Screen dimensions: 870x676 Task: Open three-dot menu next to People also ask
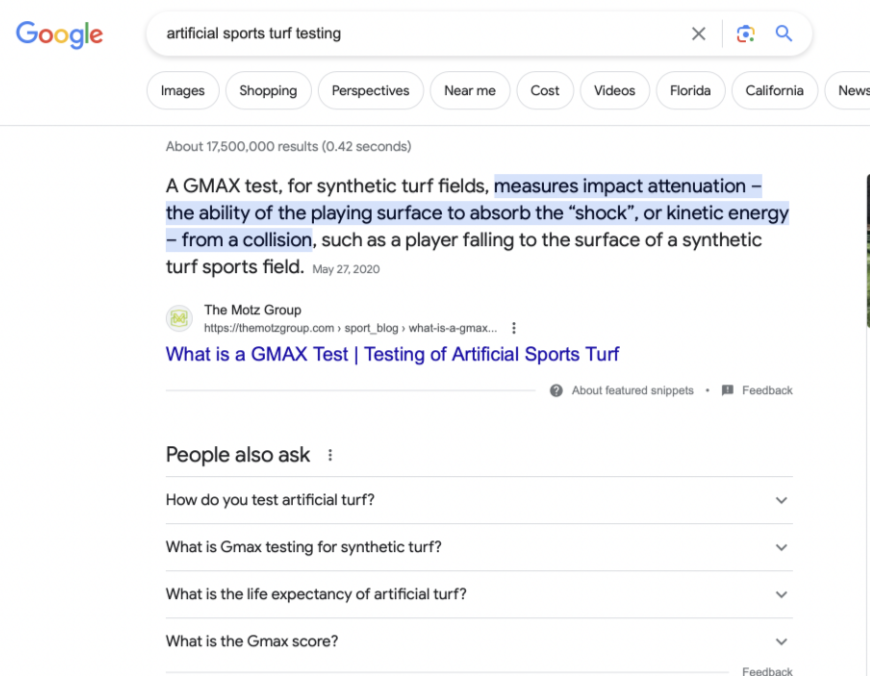pos(330,455)
